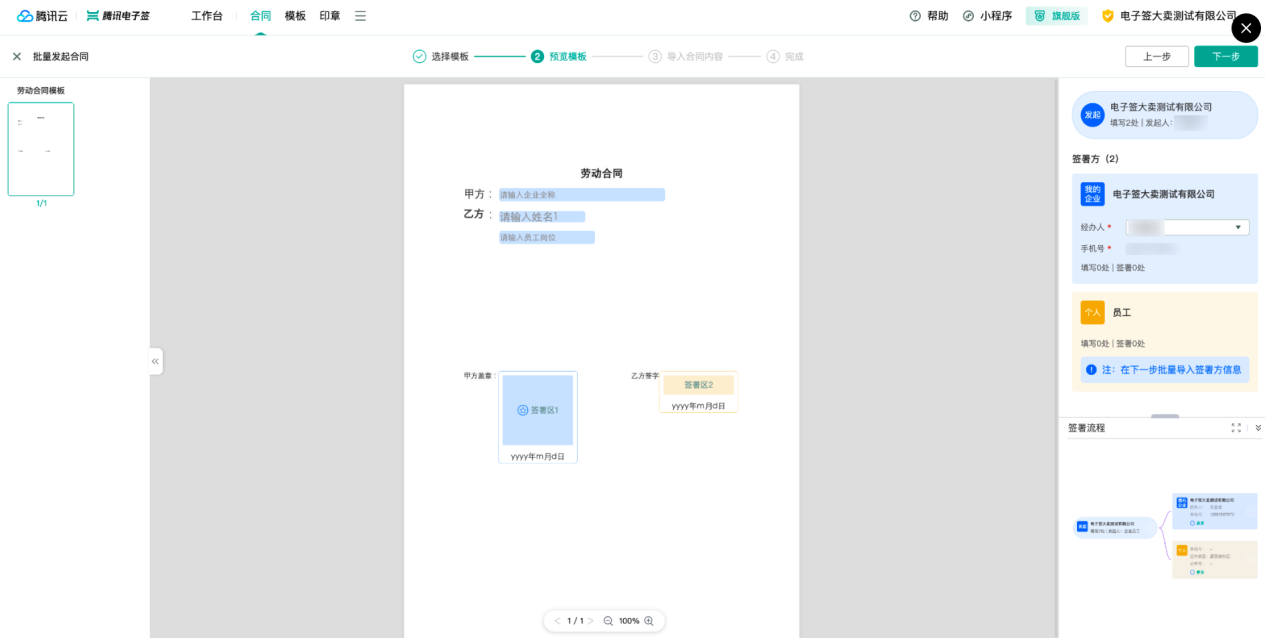The height and width of the screenshot is (638, 1265).
Task: Open the 印章 menu item
Action: point(330,16)
